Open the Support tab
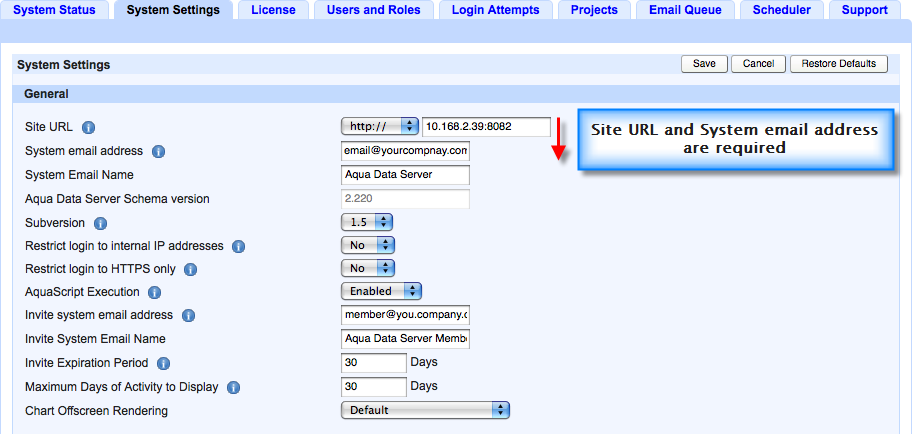Image resolution: width=912 pixels, height=434 pixels. point(865,10)
